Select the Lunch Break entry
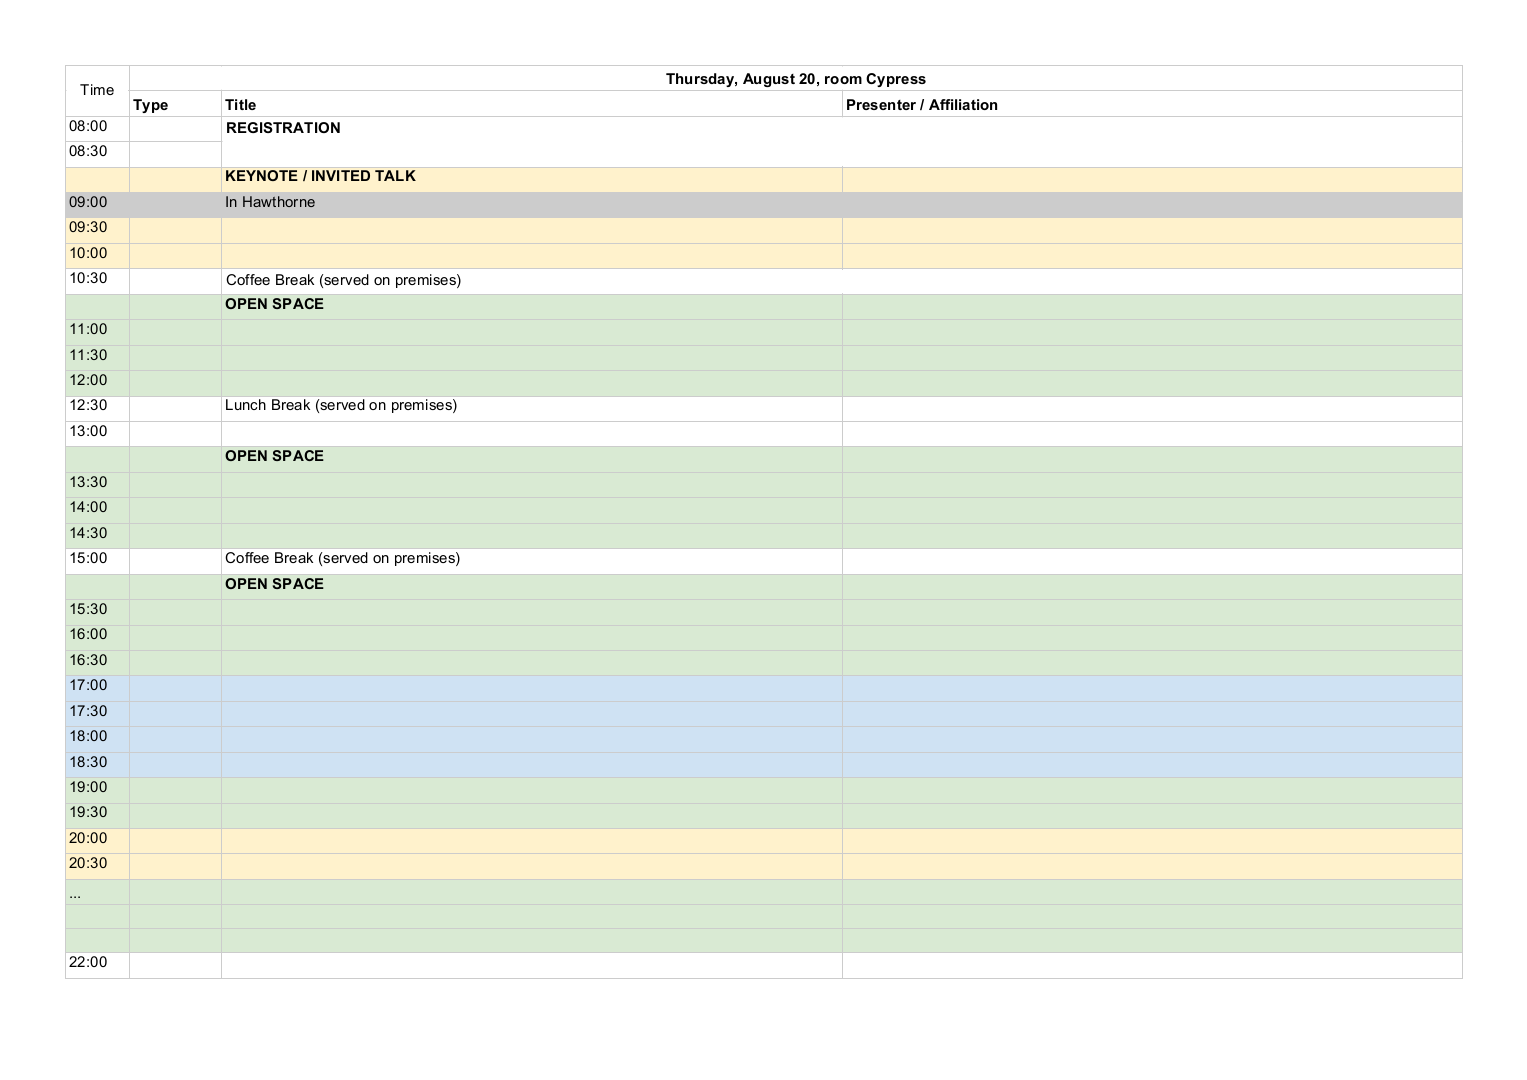This screenshot has width=1527, height=1080. (x=340, y=405)
